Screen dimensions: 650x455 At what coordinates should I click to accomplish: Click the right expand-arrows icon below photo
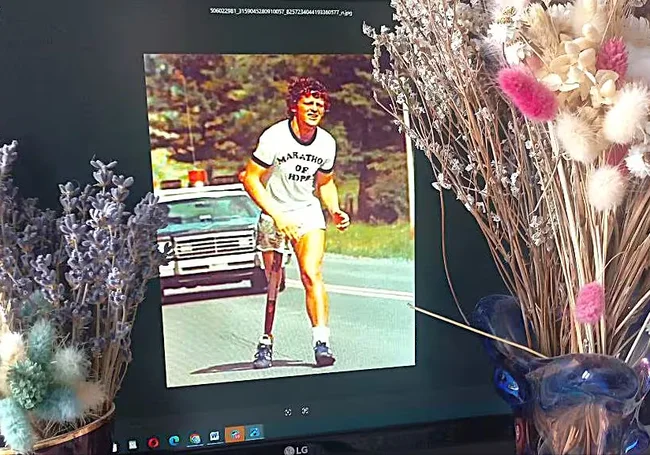[305, 410]
